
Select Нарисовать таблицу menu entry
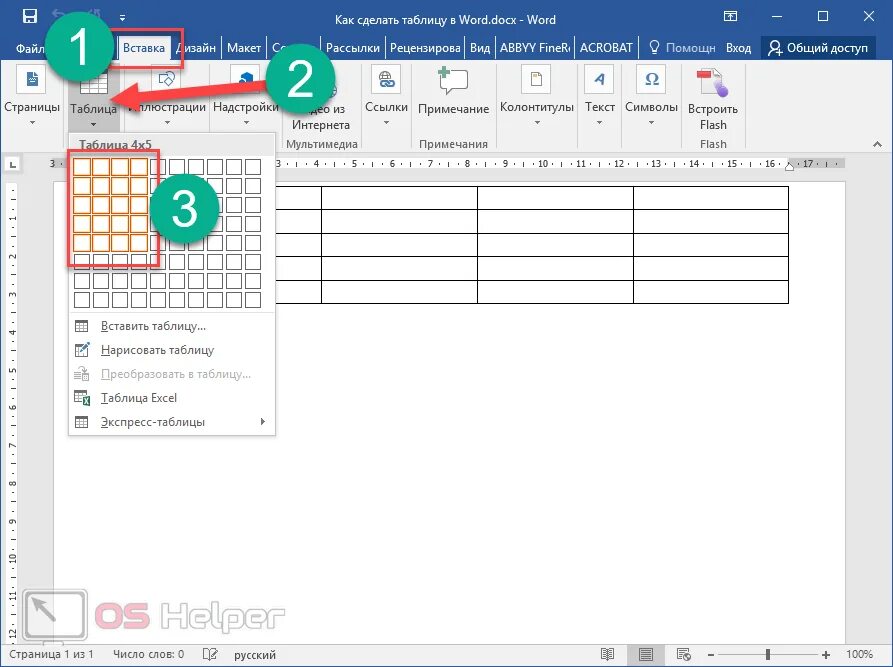(x=172, y=350)
